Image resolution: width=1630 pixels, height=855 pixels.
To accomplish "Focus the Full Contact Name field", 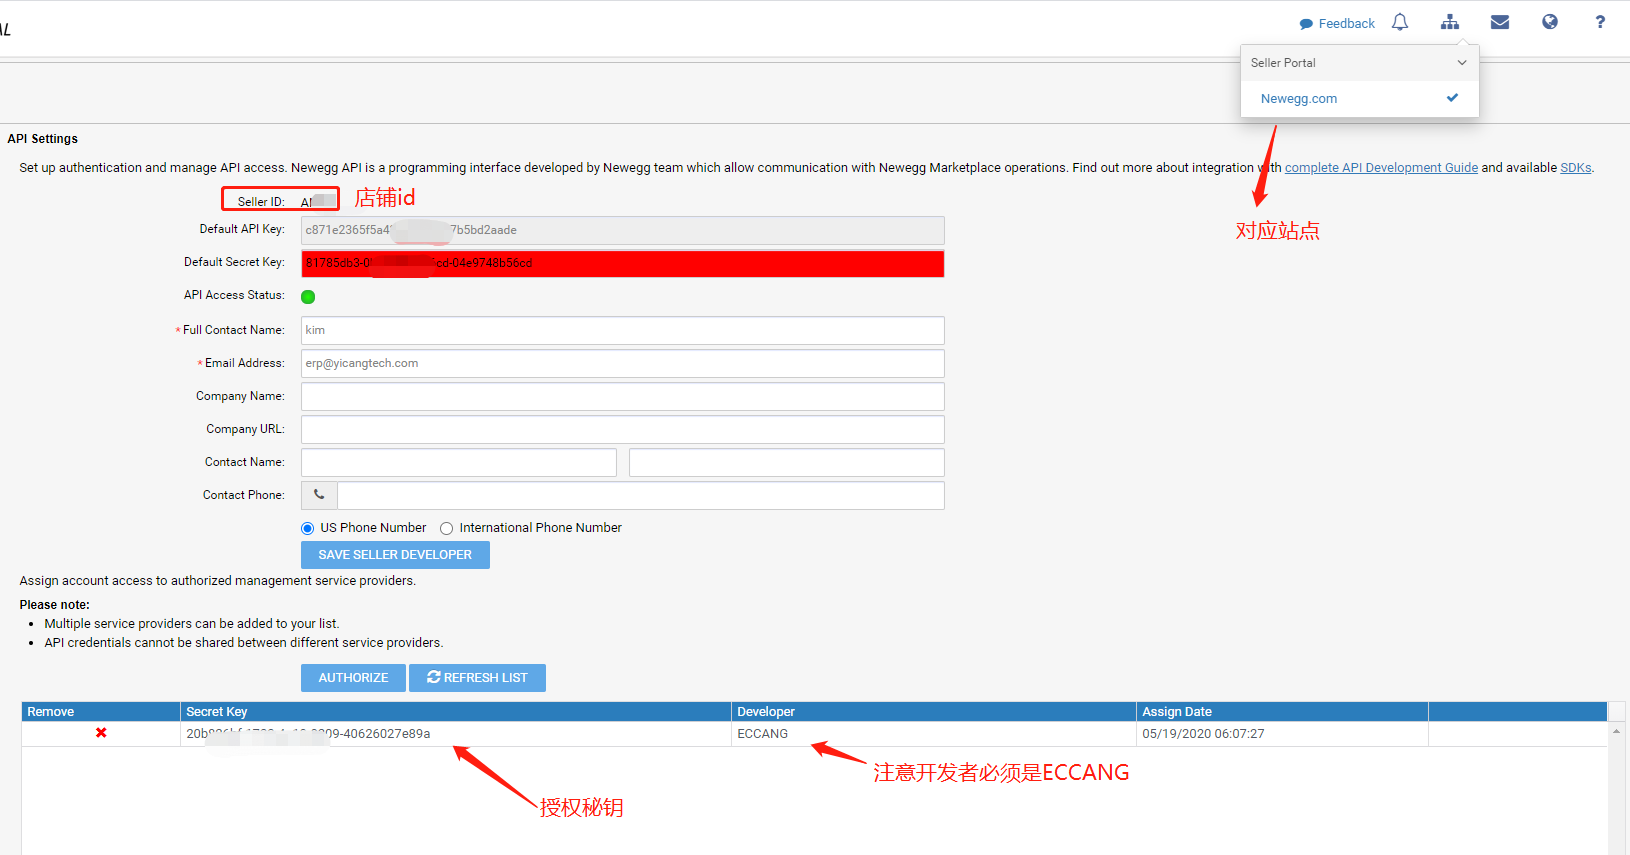I will pos(622,330).
